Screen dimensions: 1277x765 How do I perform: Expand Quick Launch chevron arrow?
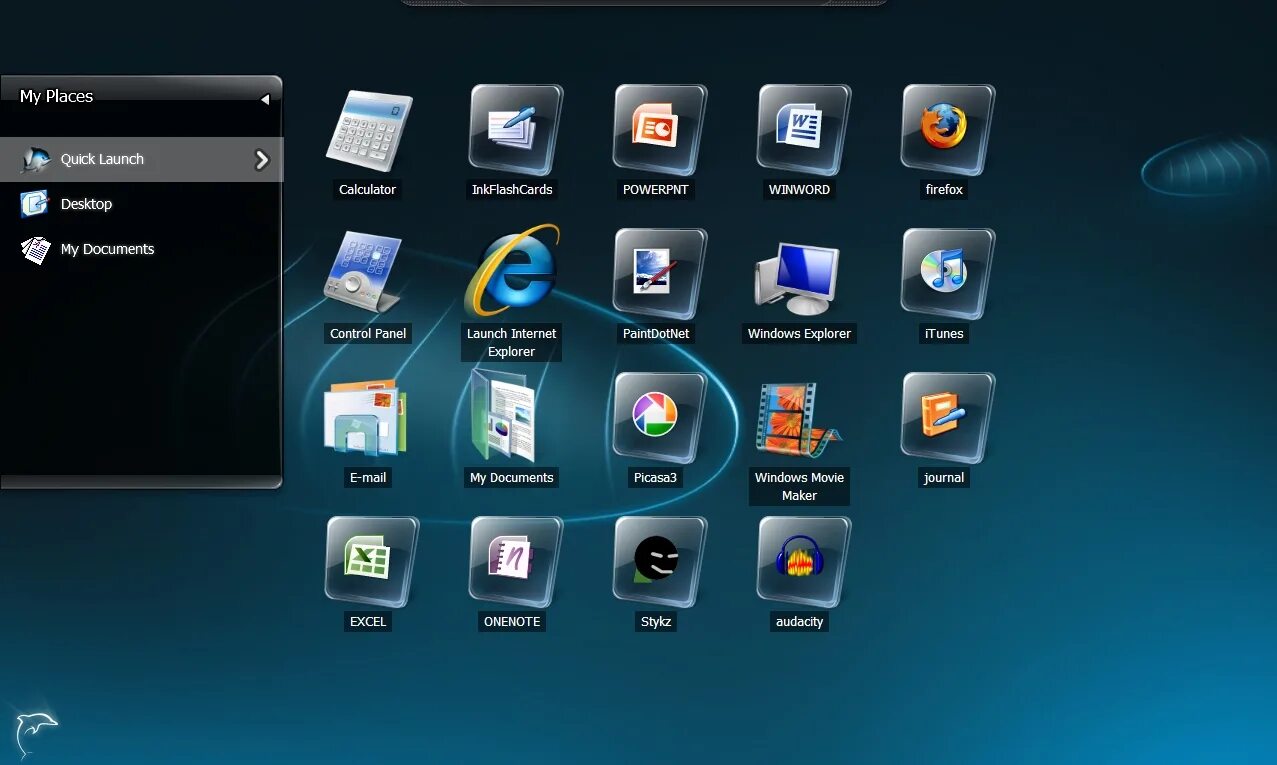(262, 160)
